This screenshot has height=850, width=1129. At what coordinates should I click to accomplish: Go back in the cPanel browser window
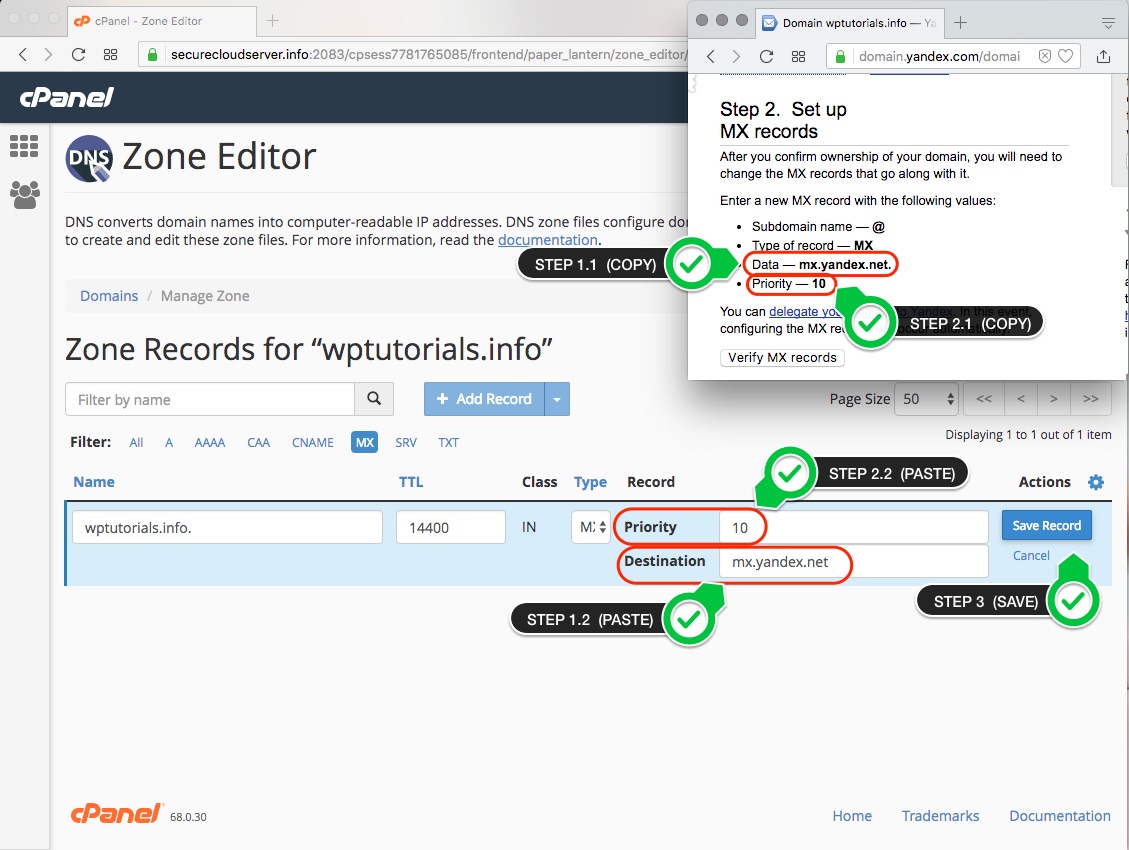(x=22, y=55)
